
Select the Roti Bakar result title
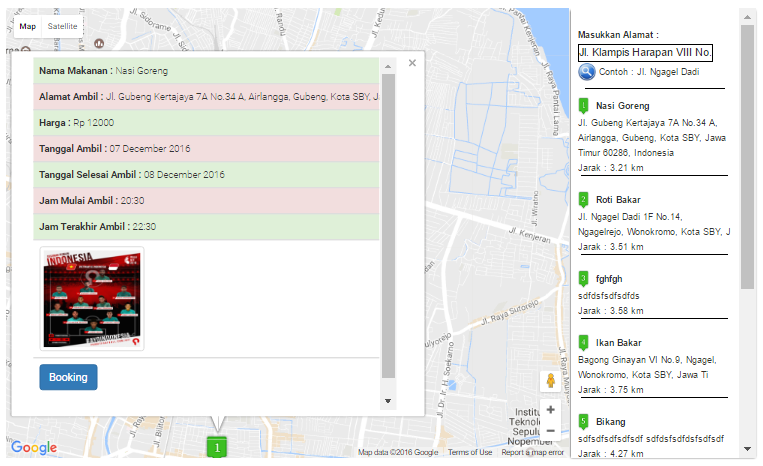click(618, 199)
